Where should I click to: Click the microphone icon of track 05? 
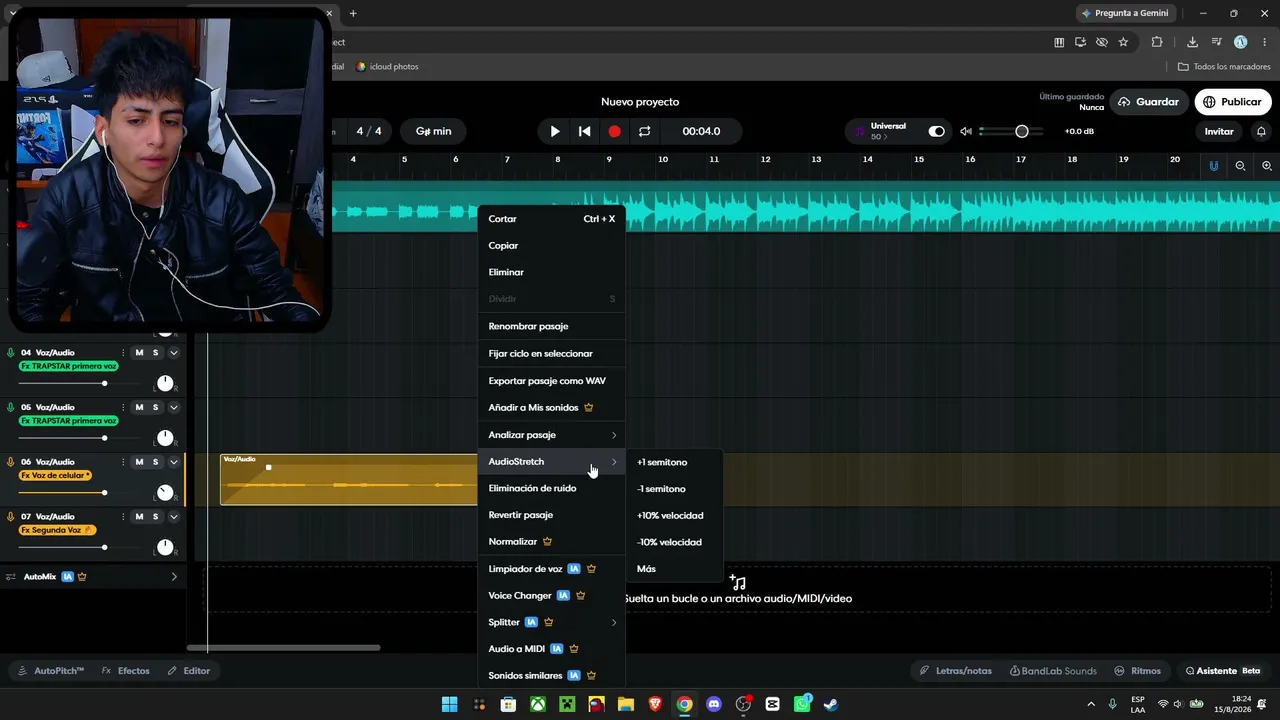coord(11,407)
